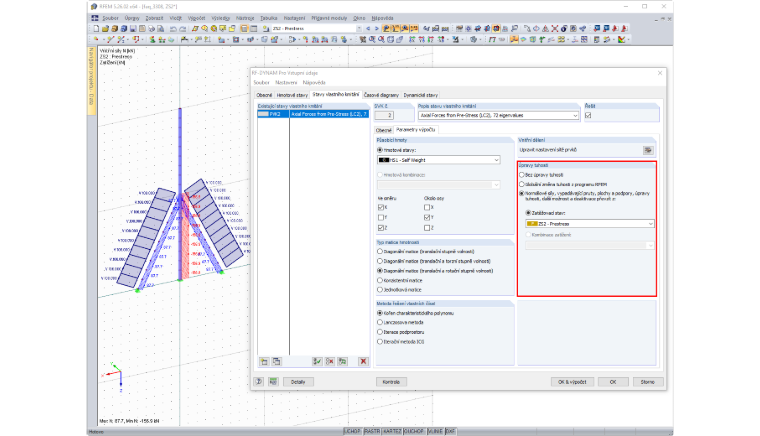Uncheck direction Z under Ve směru

380,228
